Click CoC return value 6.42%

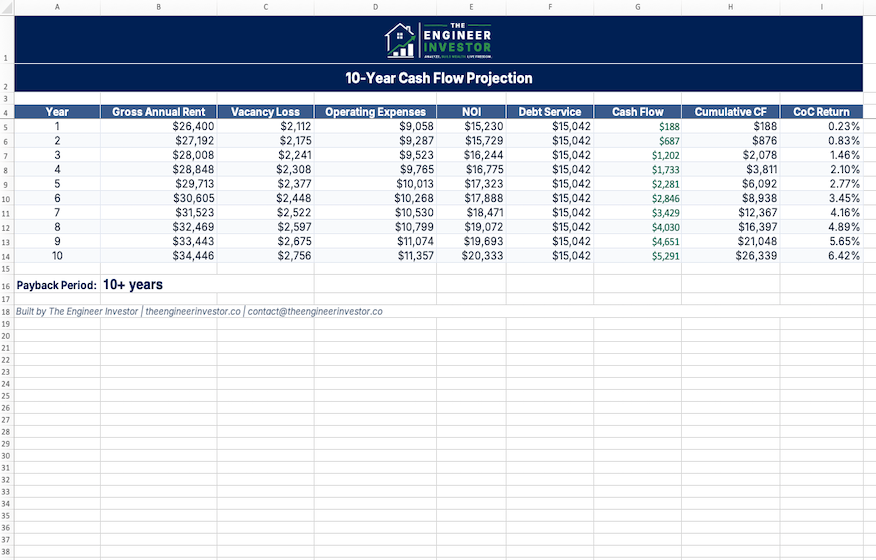click(x=844, y=256)
